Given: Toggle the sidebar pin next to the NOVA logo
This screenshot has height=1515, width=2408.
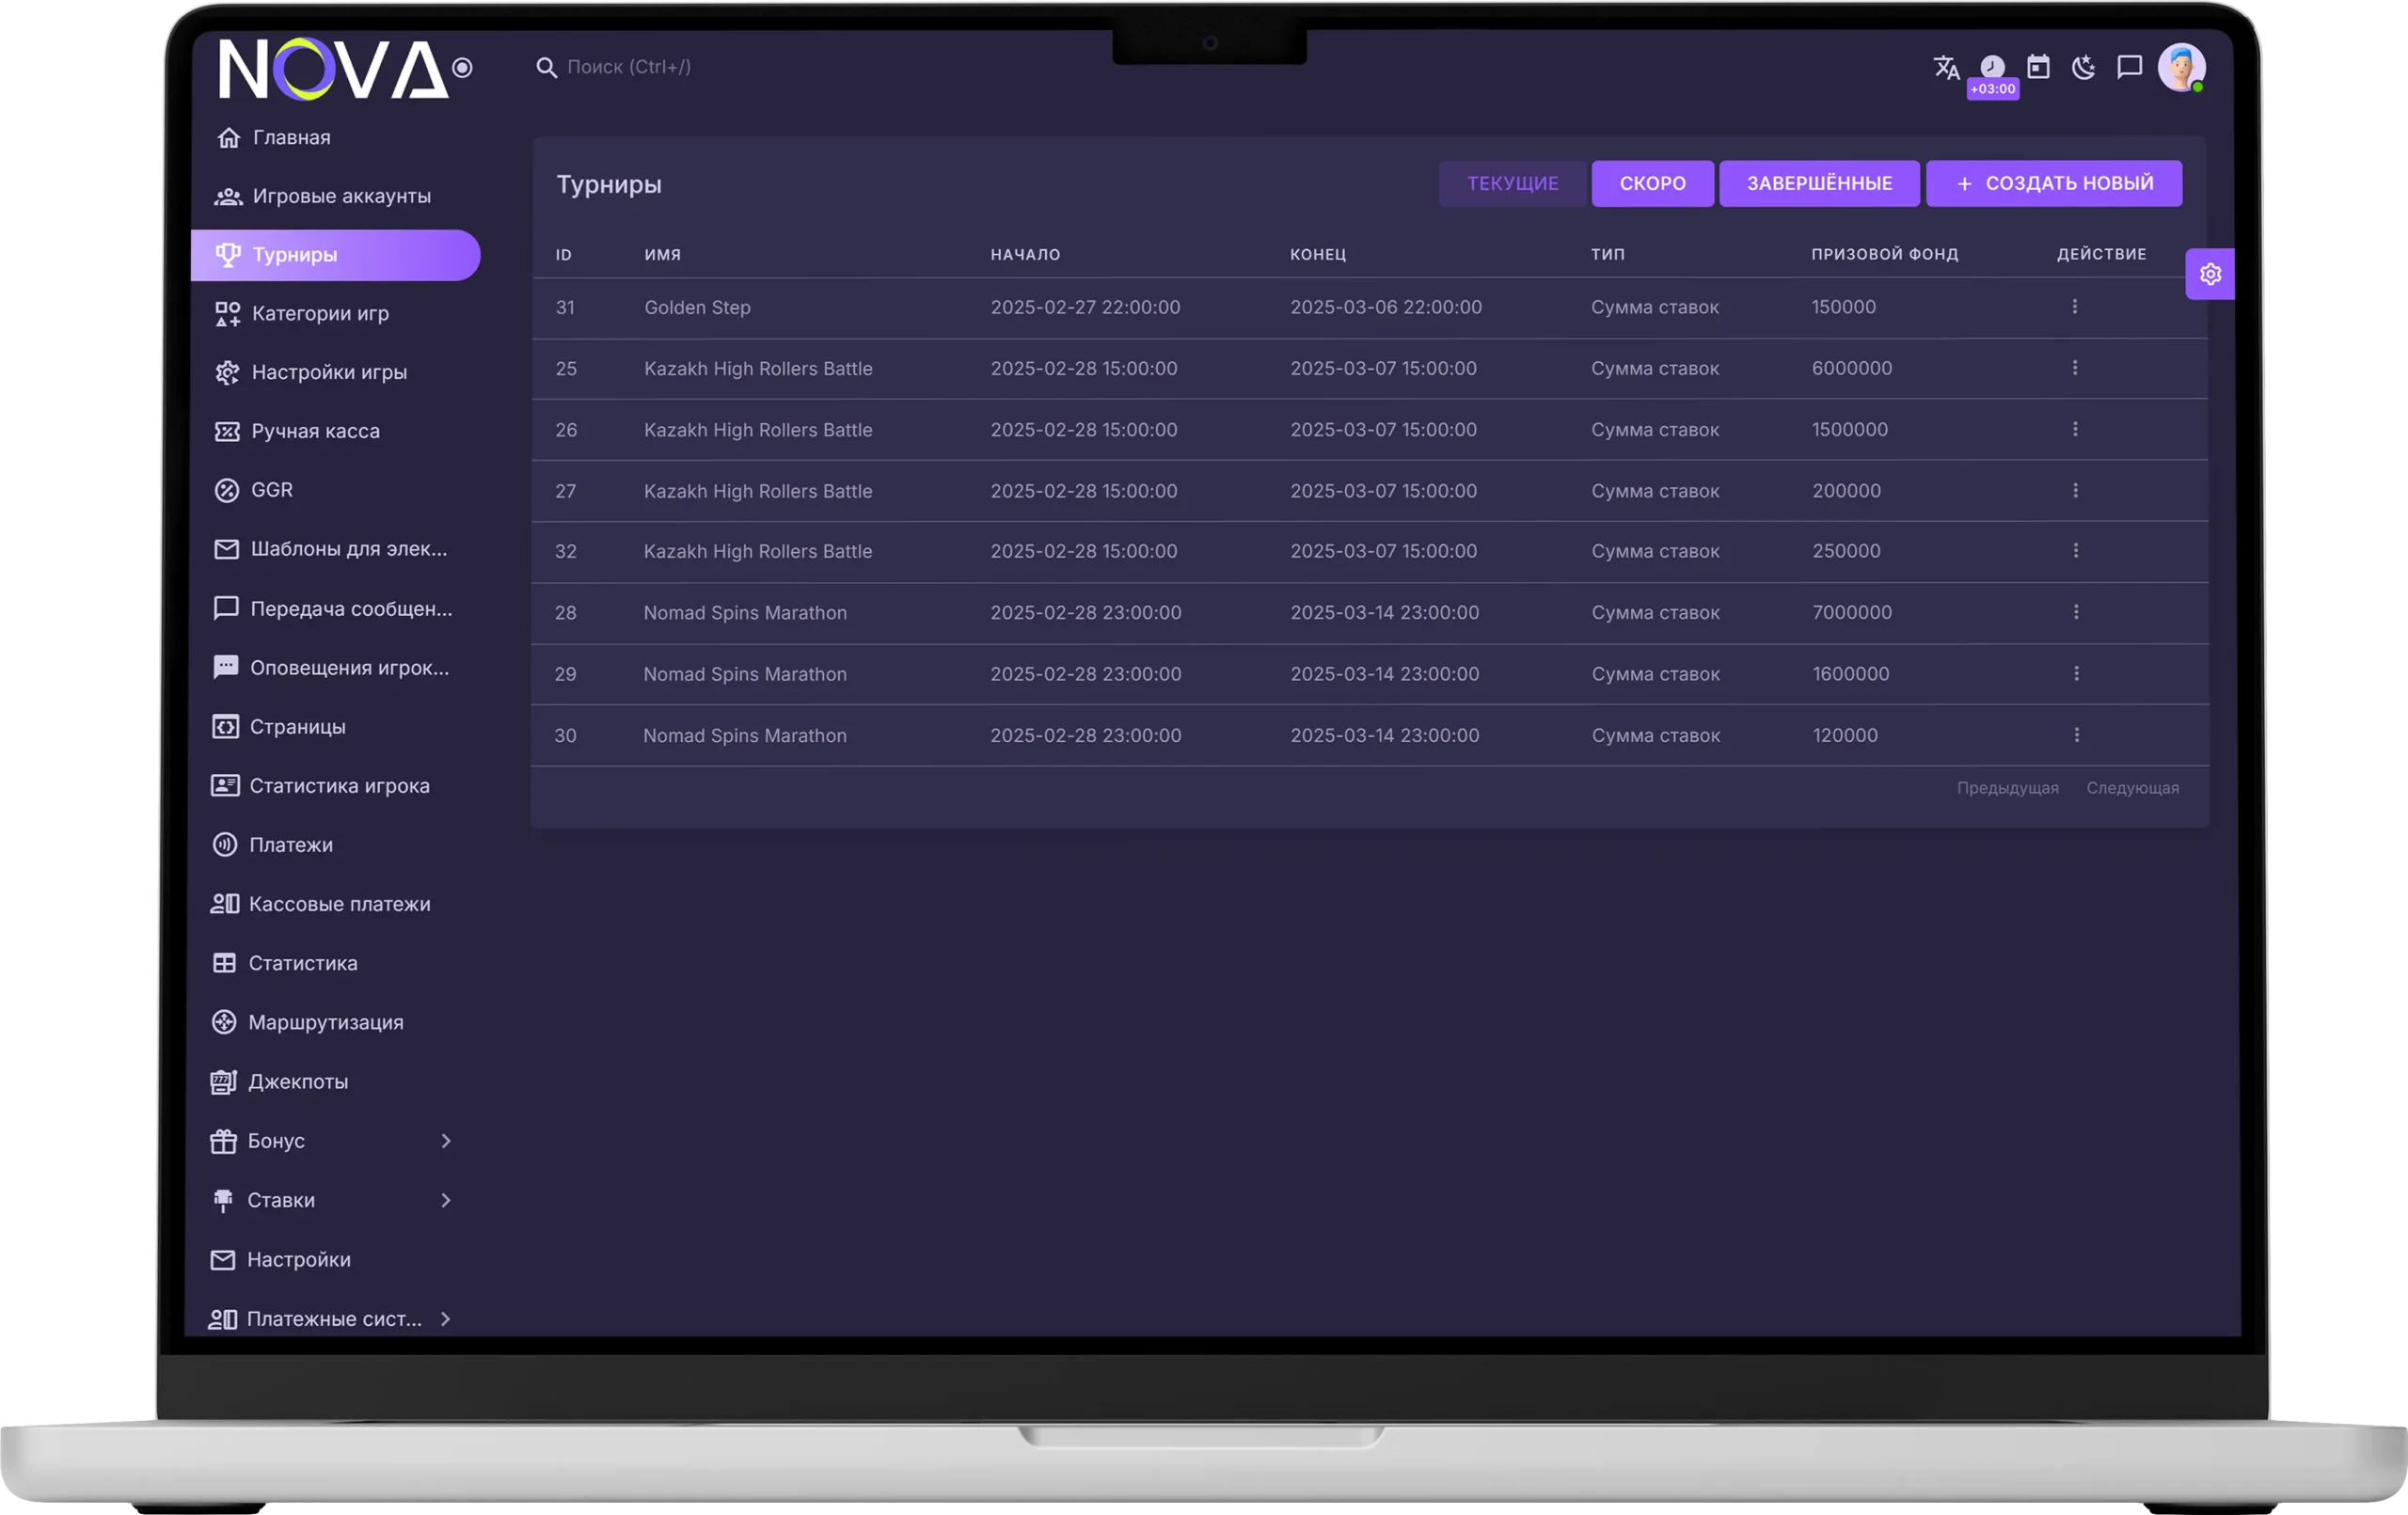Looking at the screenshot, I should (x=462, y=68).
